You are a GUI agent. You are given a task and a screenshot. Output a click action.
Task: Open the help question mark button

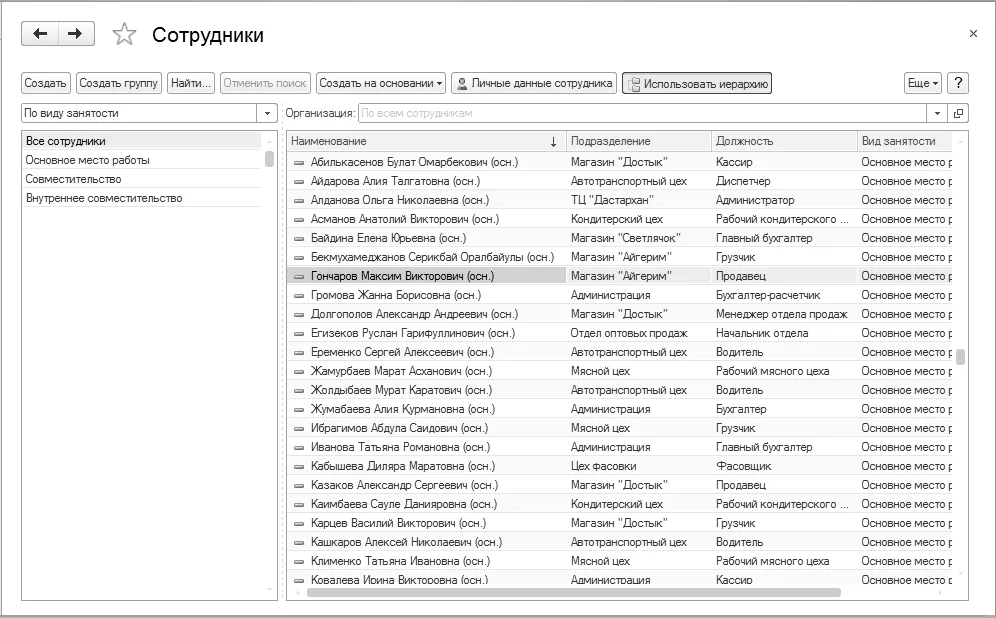958,83
